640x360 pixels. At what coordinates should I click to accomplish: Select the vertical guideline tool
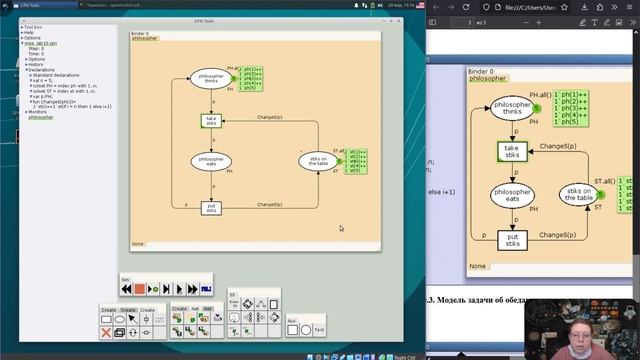coord(146,319)
